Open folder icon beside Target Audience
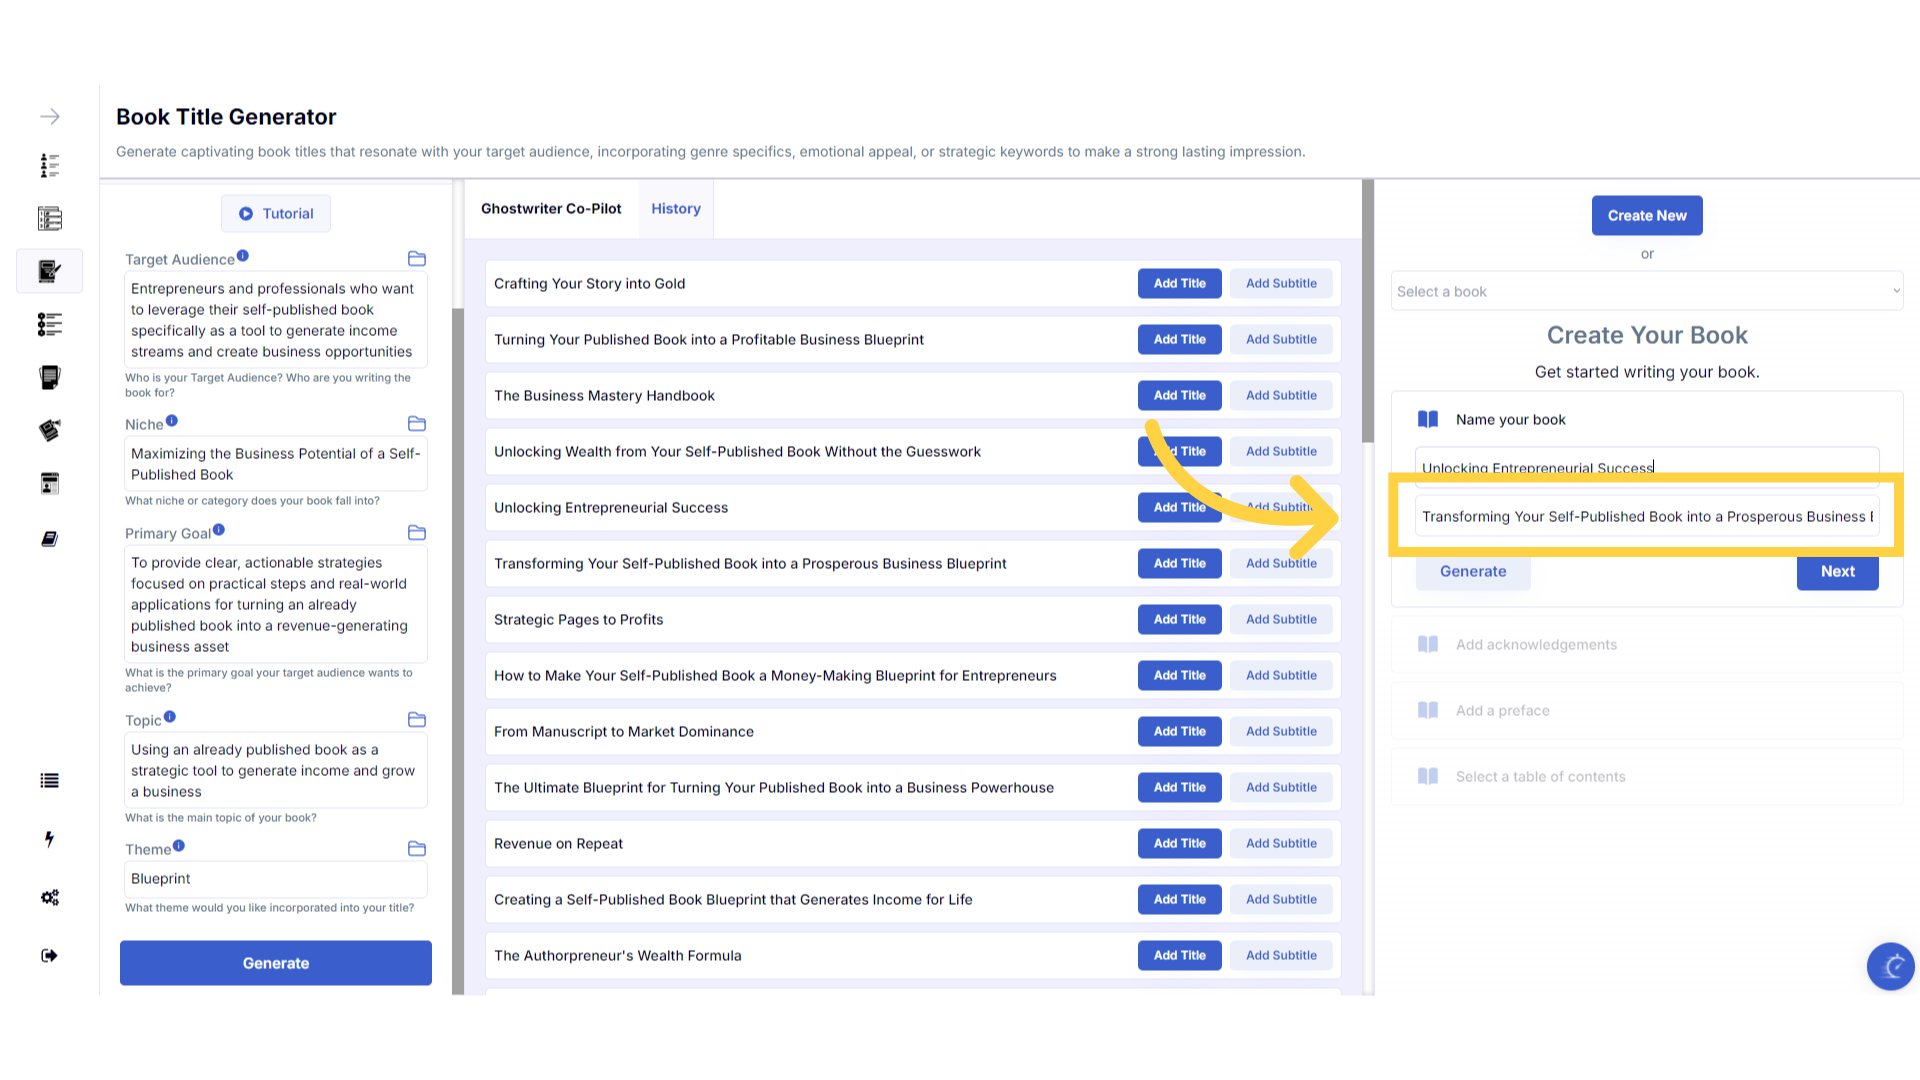Screen dimensions: 1920x1080 coord(417,259)
